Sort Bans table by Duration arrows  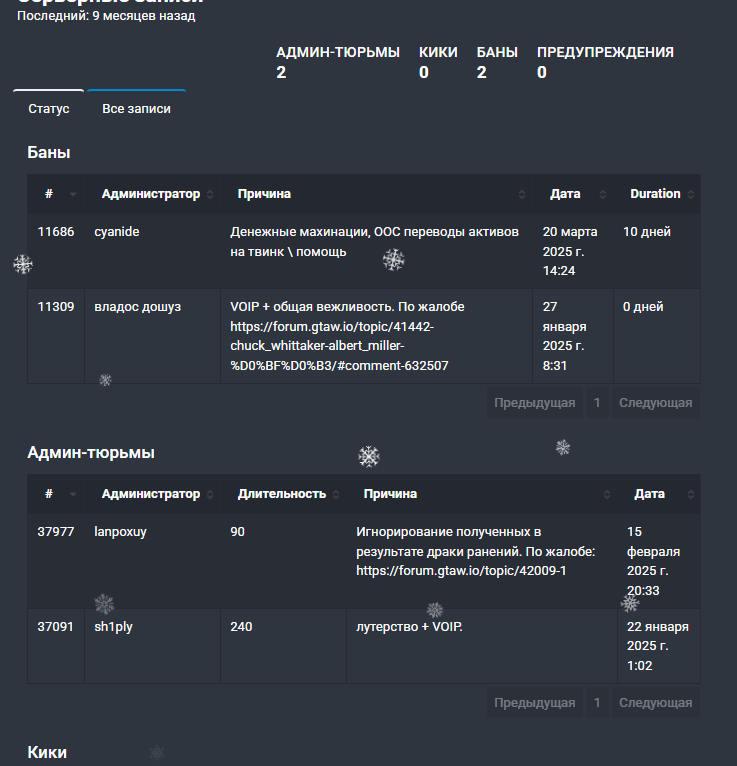(691, 194)
